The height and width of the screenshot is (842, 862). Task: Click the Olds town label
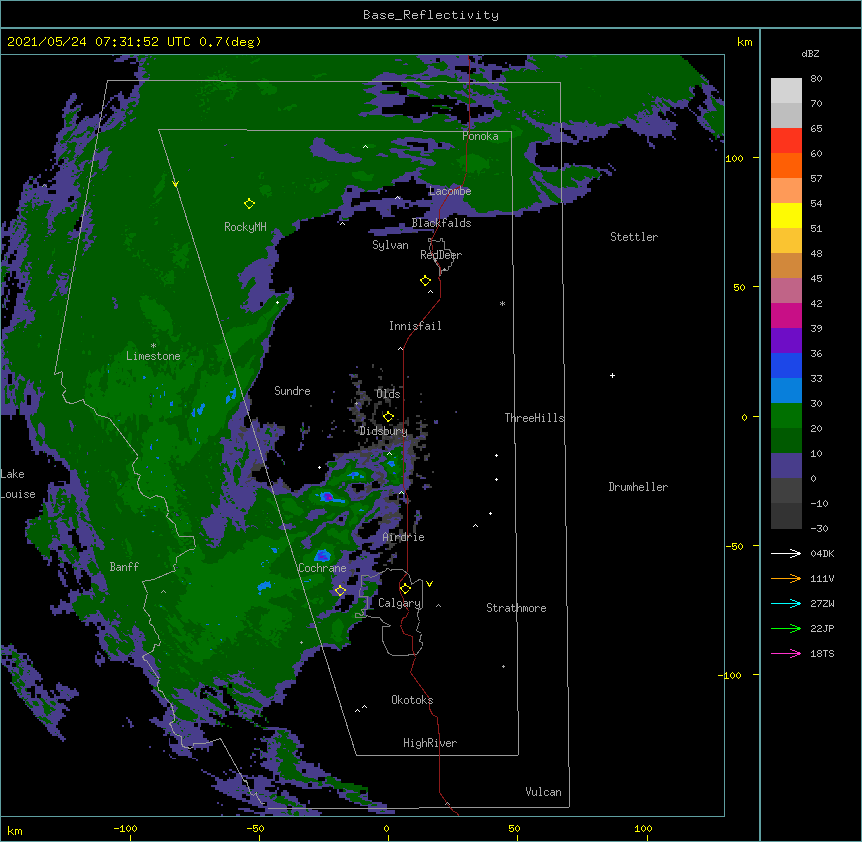pyautogui.click(x=388, y=394)
